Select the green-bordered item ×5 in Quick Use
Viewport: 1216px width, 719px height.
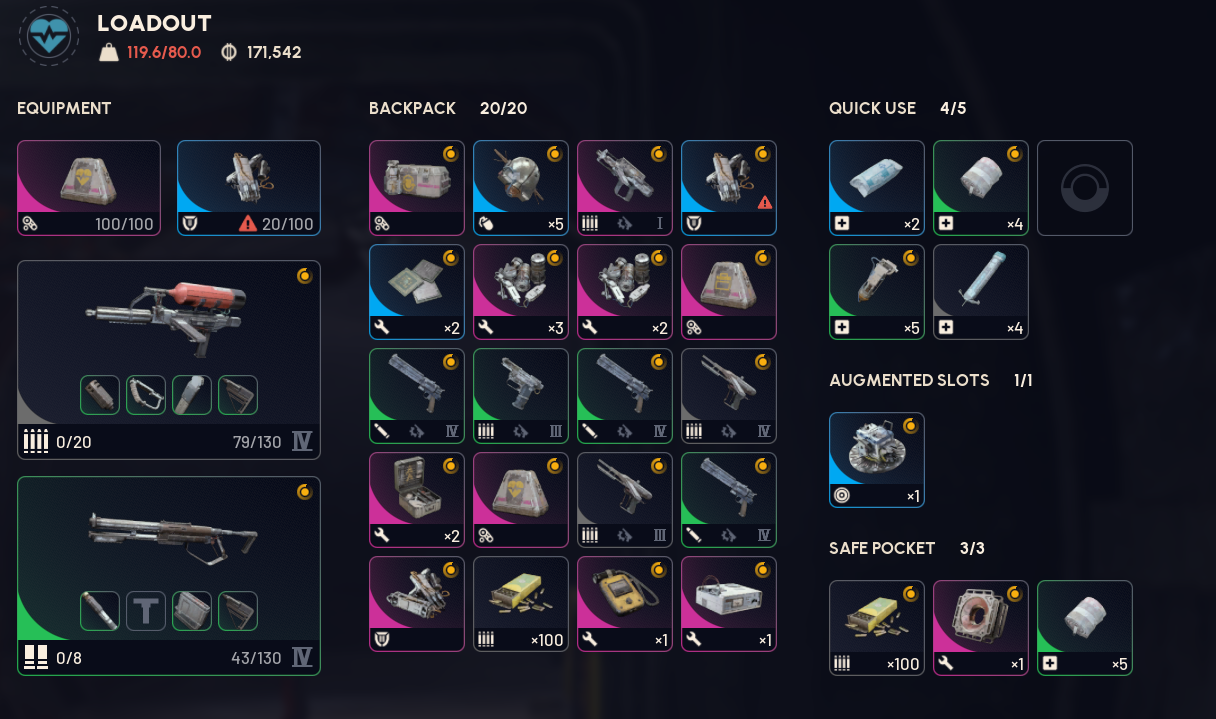point(877,292)
